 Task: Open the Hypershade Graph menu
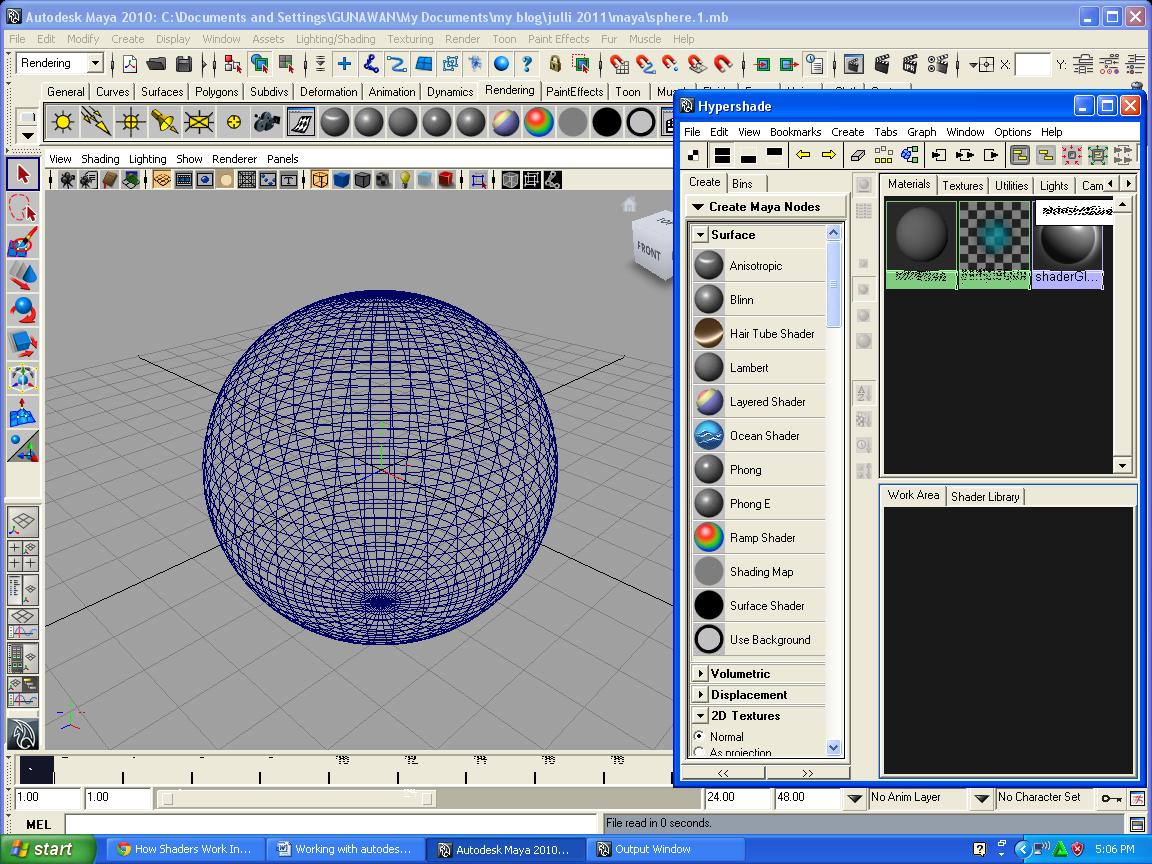tap(921, 132)
